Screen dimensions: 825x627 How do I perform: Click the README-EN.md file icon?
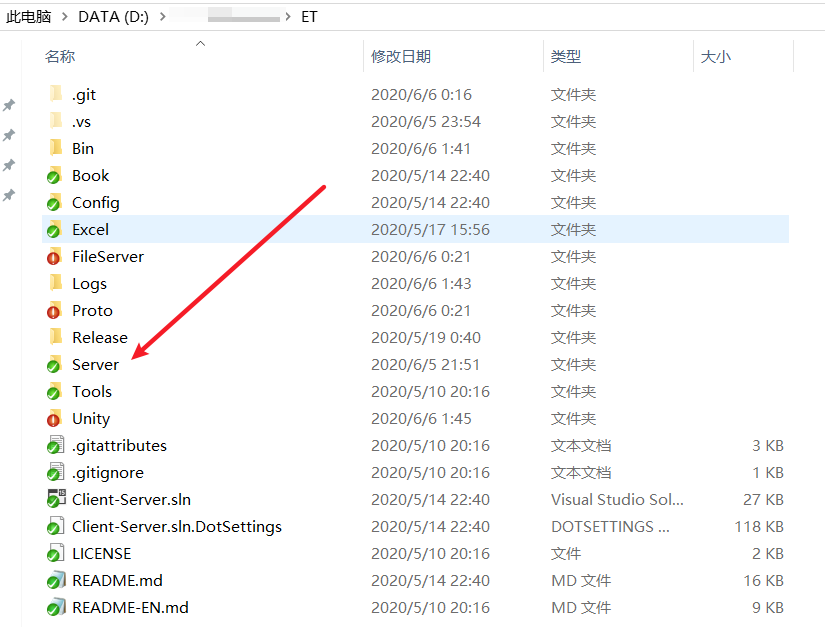pyautogui.click(x=56, y=607)
